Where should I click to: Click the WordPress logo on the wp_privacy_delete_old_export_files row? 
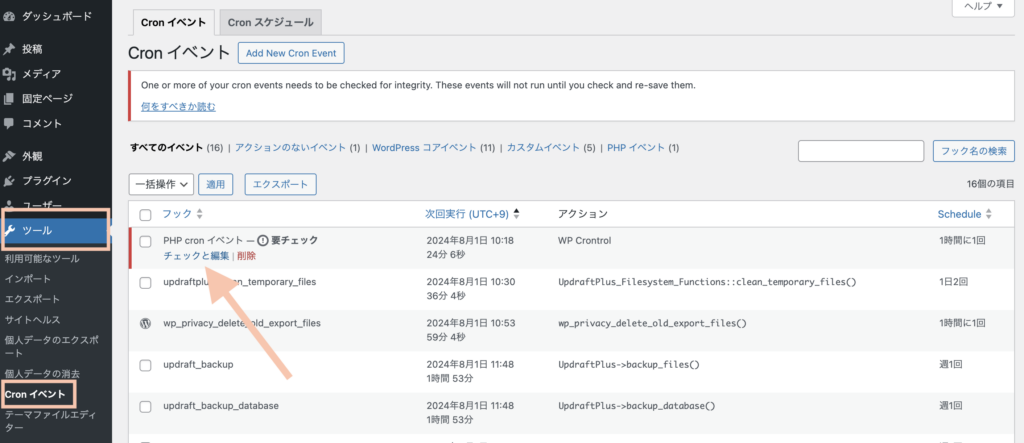point(146,323)
